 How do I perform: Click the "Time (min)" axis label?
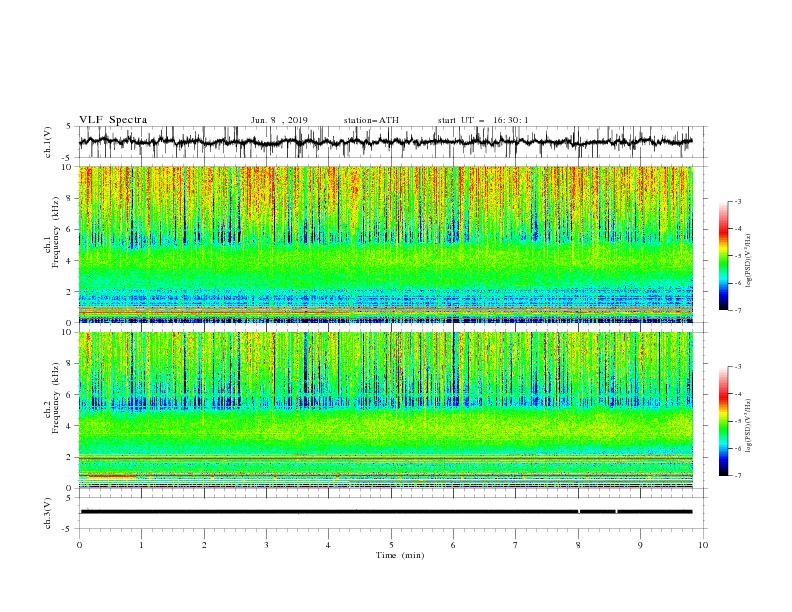[400, 555]
